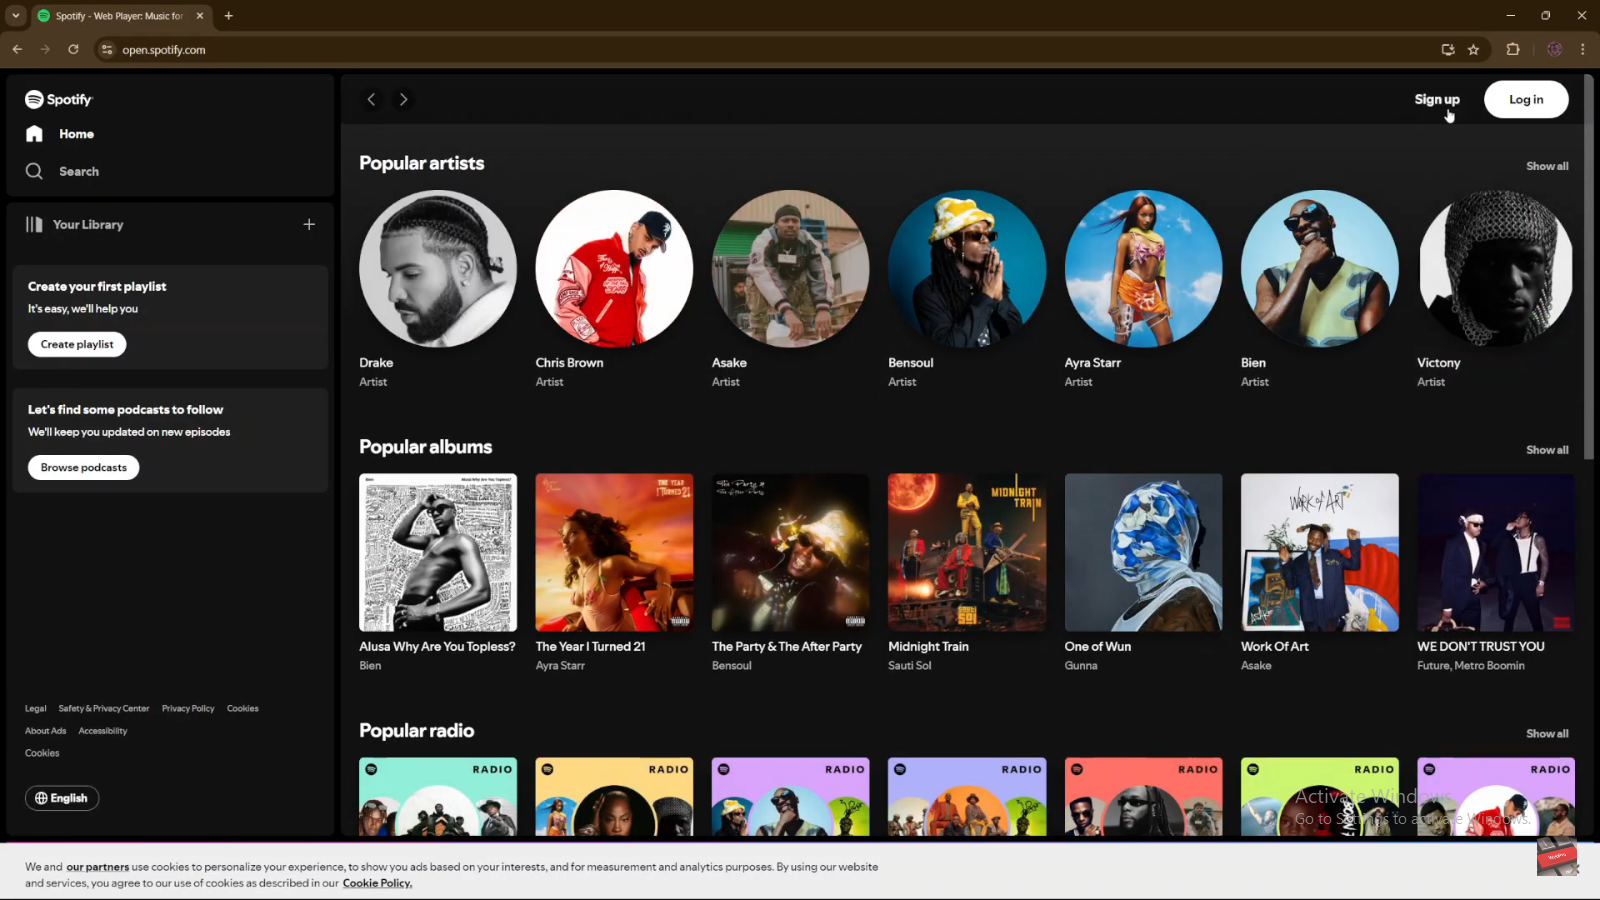The width and height of the screenshot is (1600, 900).
Task: Select the Spotify - Web Player tab
Action: [120, 16]
